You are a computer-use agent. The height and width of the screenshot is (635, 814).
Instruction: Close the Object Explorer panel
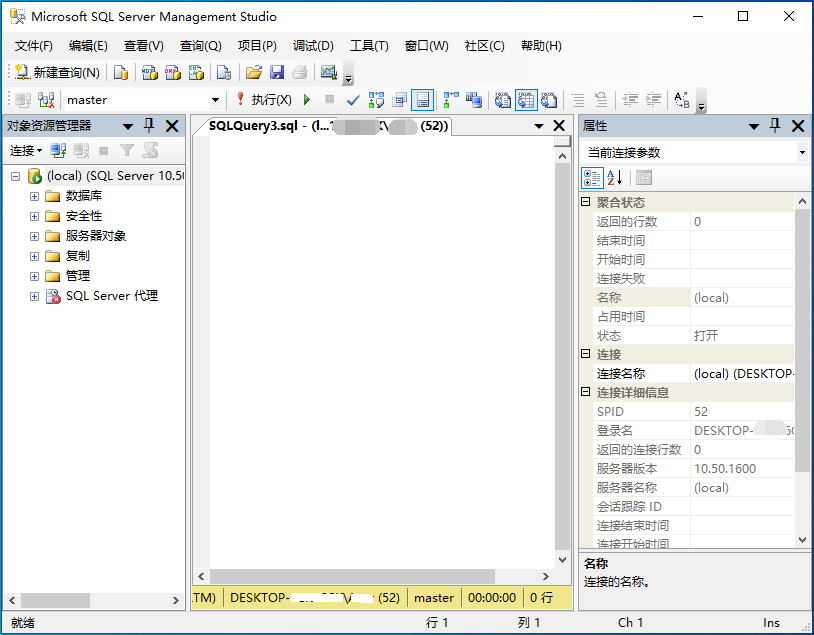172,126
